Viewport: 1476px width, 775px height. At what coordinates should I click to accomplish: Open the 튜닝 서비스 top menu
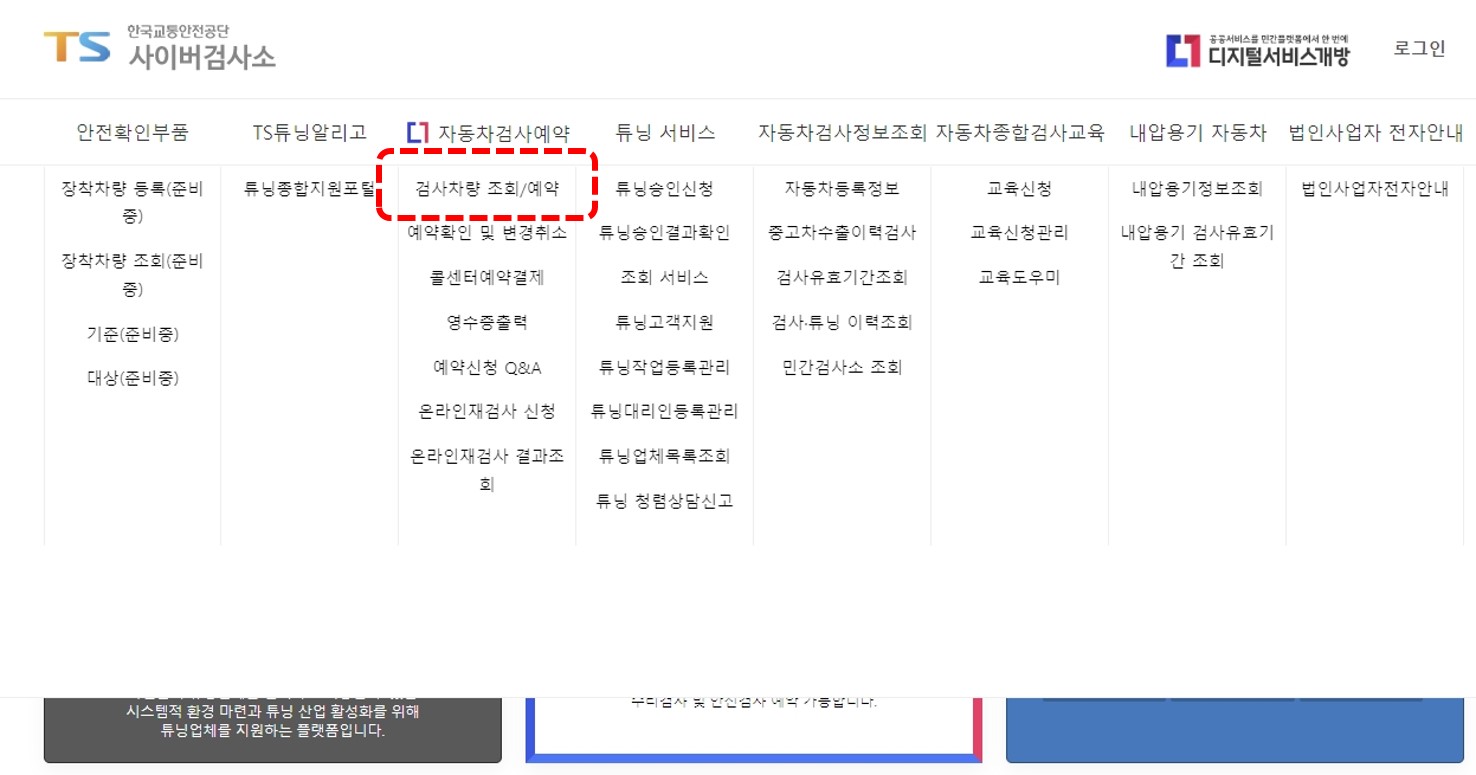pyautogui.click(x=664, y=131)
